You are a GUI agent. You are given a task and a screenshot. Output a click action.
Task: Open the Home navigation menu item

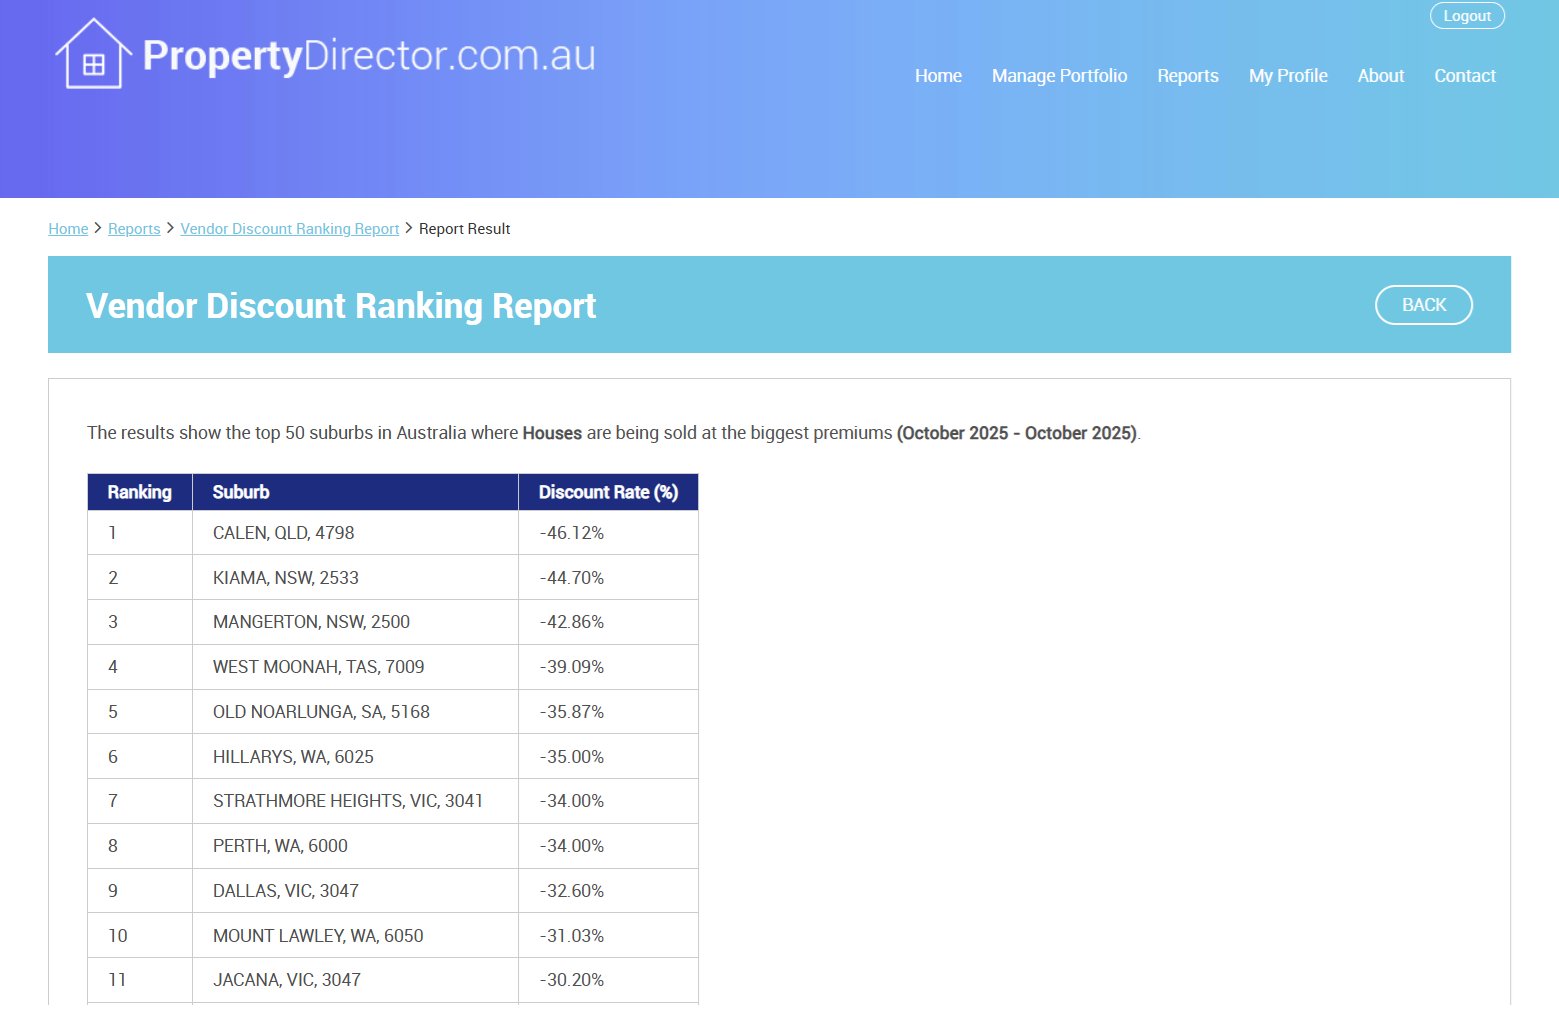click(x=937, y=76)
